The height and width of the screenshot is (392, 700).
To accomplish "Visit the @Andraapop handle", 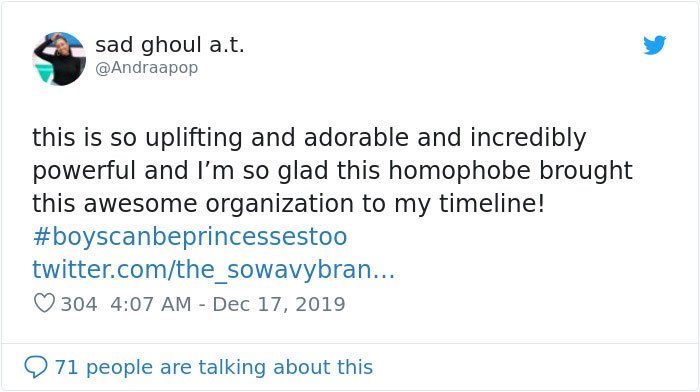I will 146,68.
